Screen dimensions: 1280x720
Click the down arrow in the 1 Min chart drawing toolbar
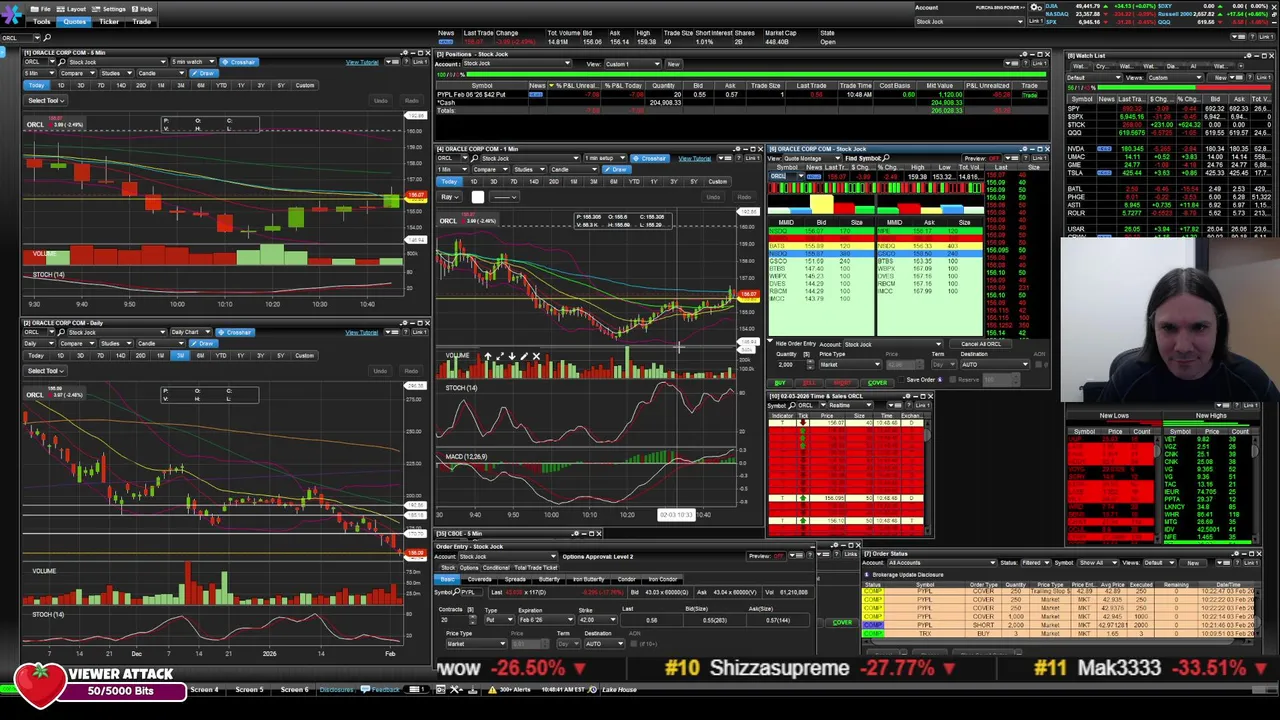pyautogui.click(x=512, y=356)
